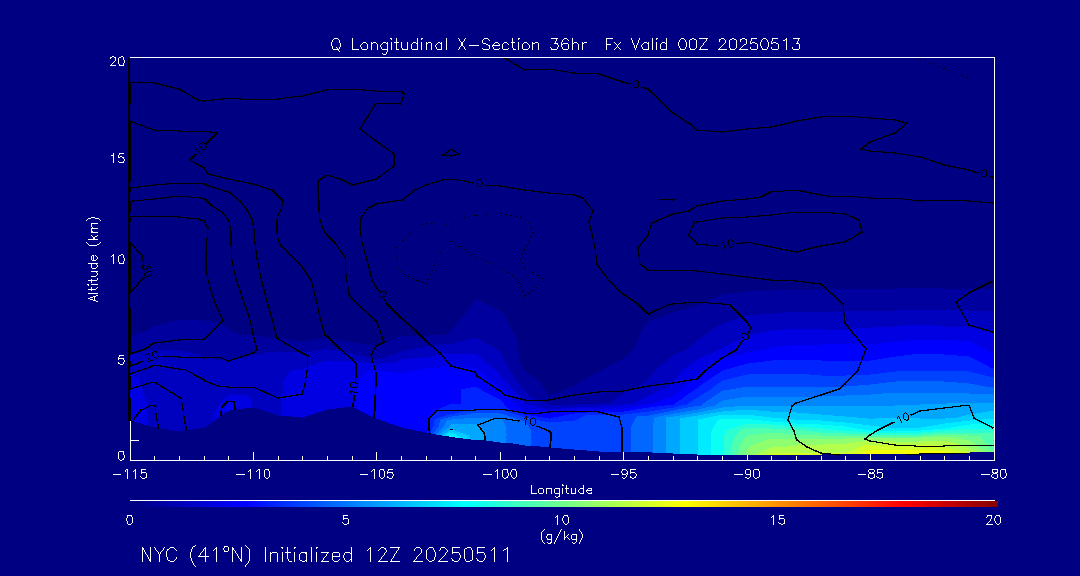
Task: Select the -100 longitude tick label
Action: tap(500, 475)
